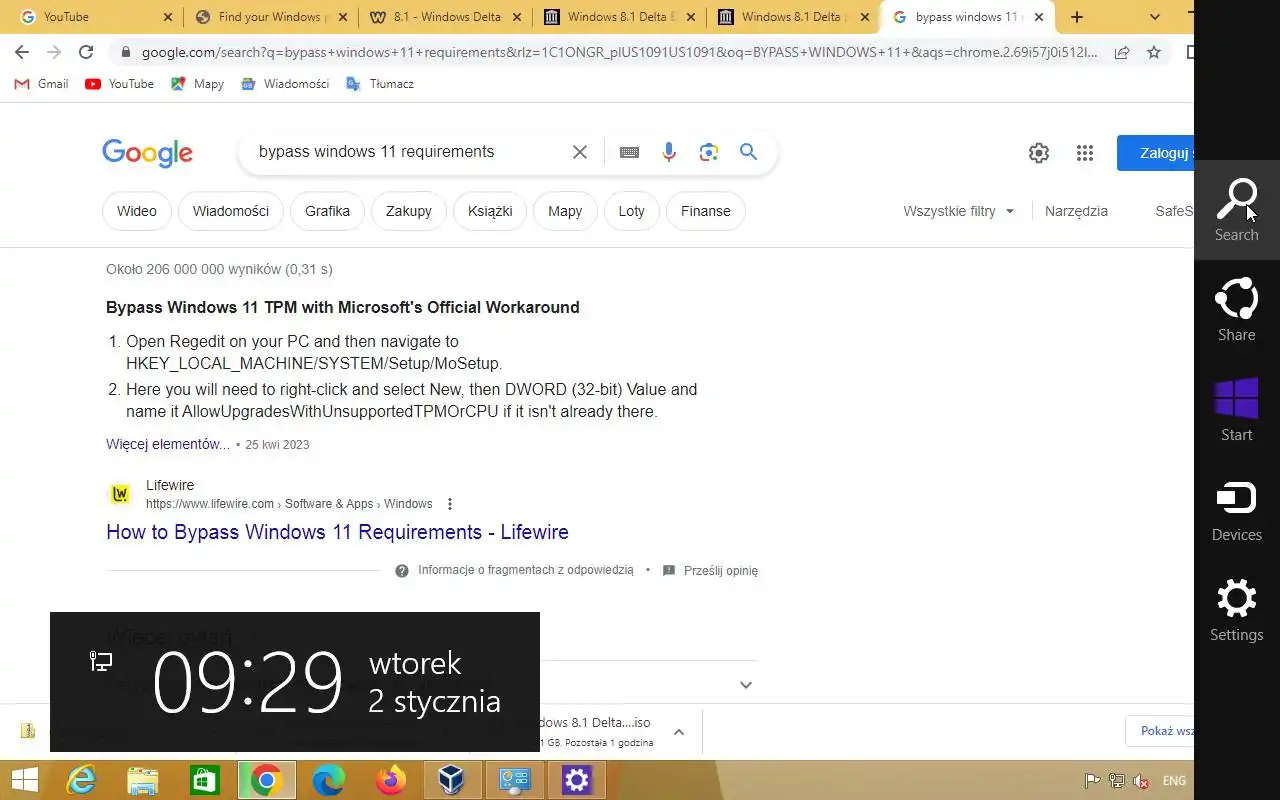Submit search with the magnifier icon
The image size is (1280, 800).
coord(748,152)
